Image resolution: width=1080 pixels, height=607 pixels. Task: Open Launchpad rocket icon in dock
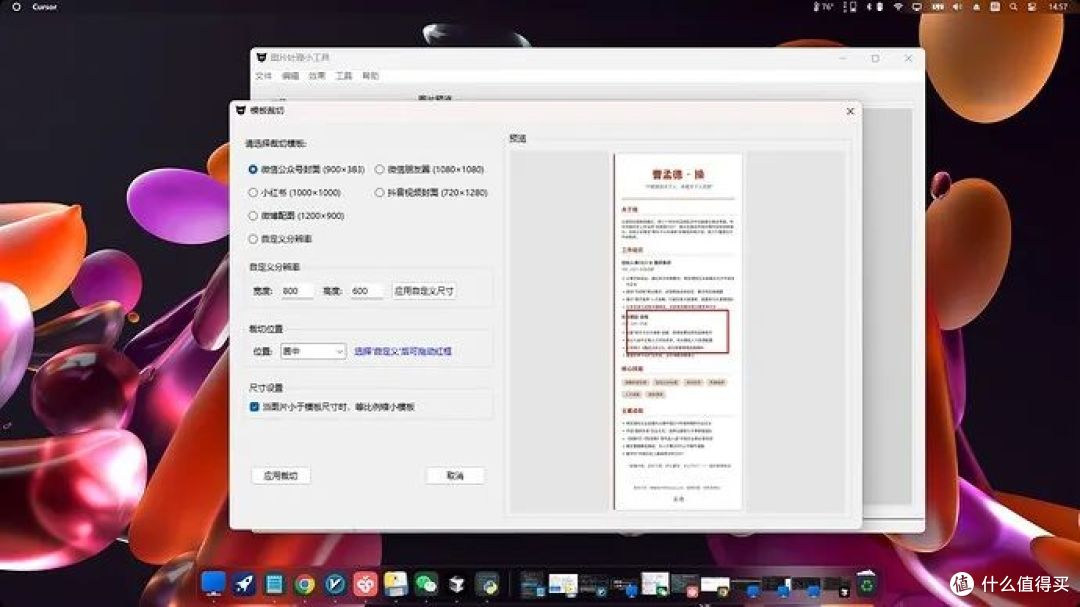244,584
